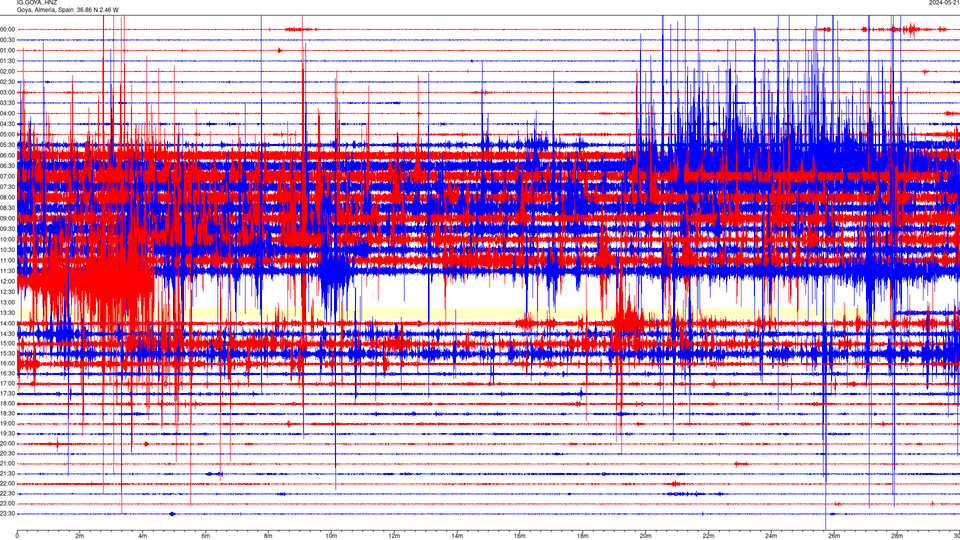Select the 13:00 row time label
Image resolution: width=960 pixels, height=540 pixels.
coord(8,302)
